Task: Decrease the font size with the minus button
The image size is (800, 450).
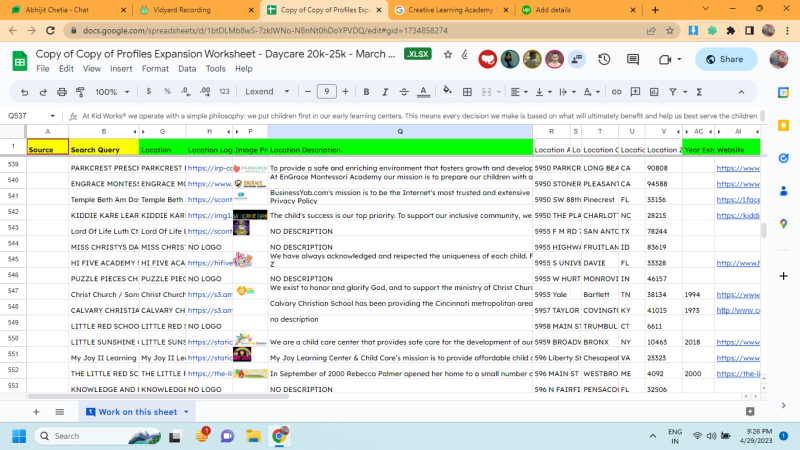Action: 308,92
